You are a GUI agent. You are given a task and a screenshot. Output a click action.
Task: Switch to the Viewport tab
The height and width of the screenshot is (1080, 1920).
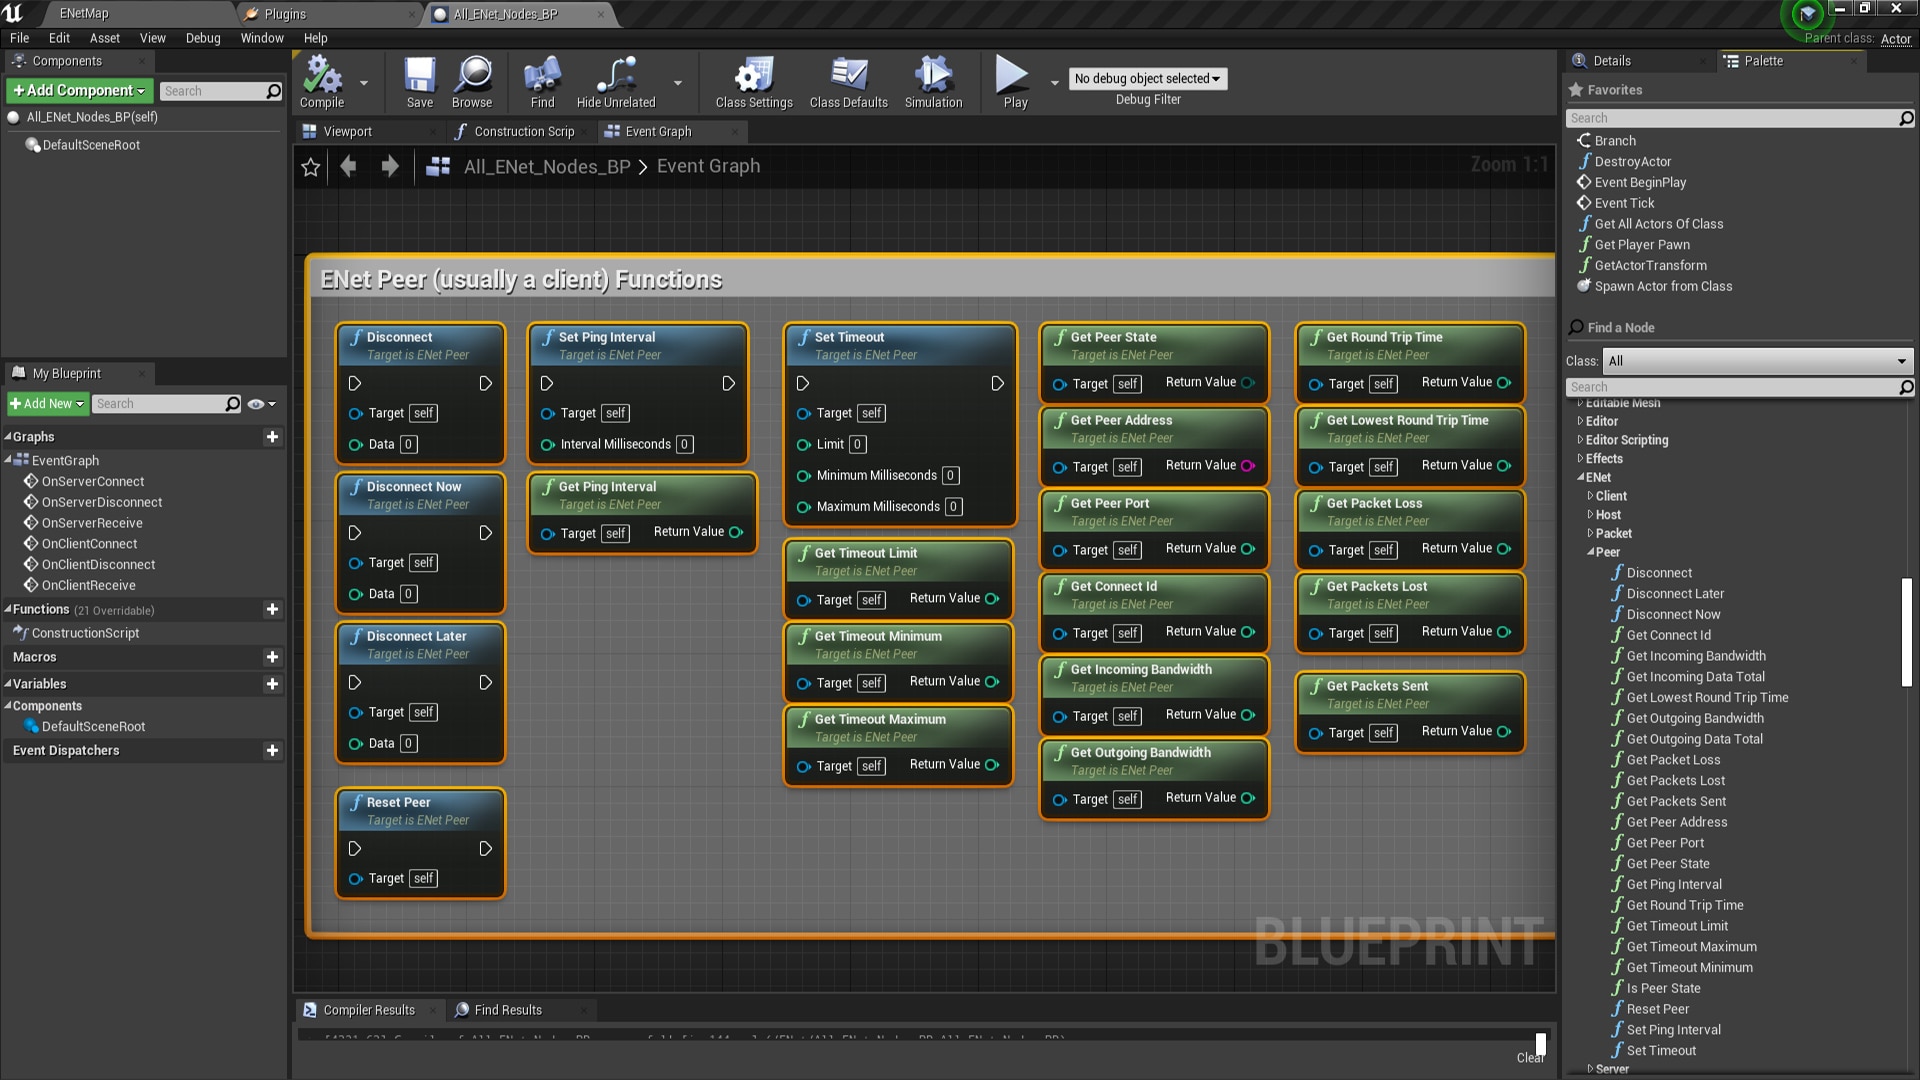[x=347, y=132]
